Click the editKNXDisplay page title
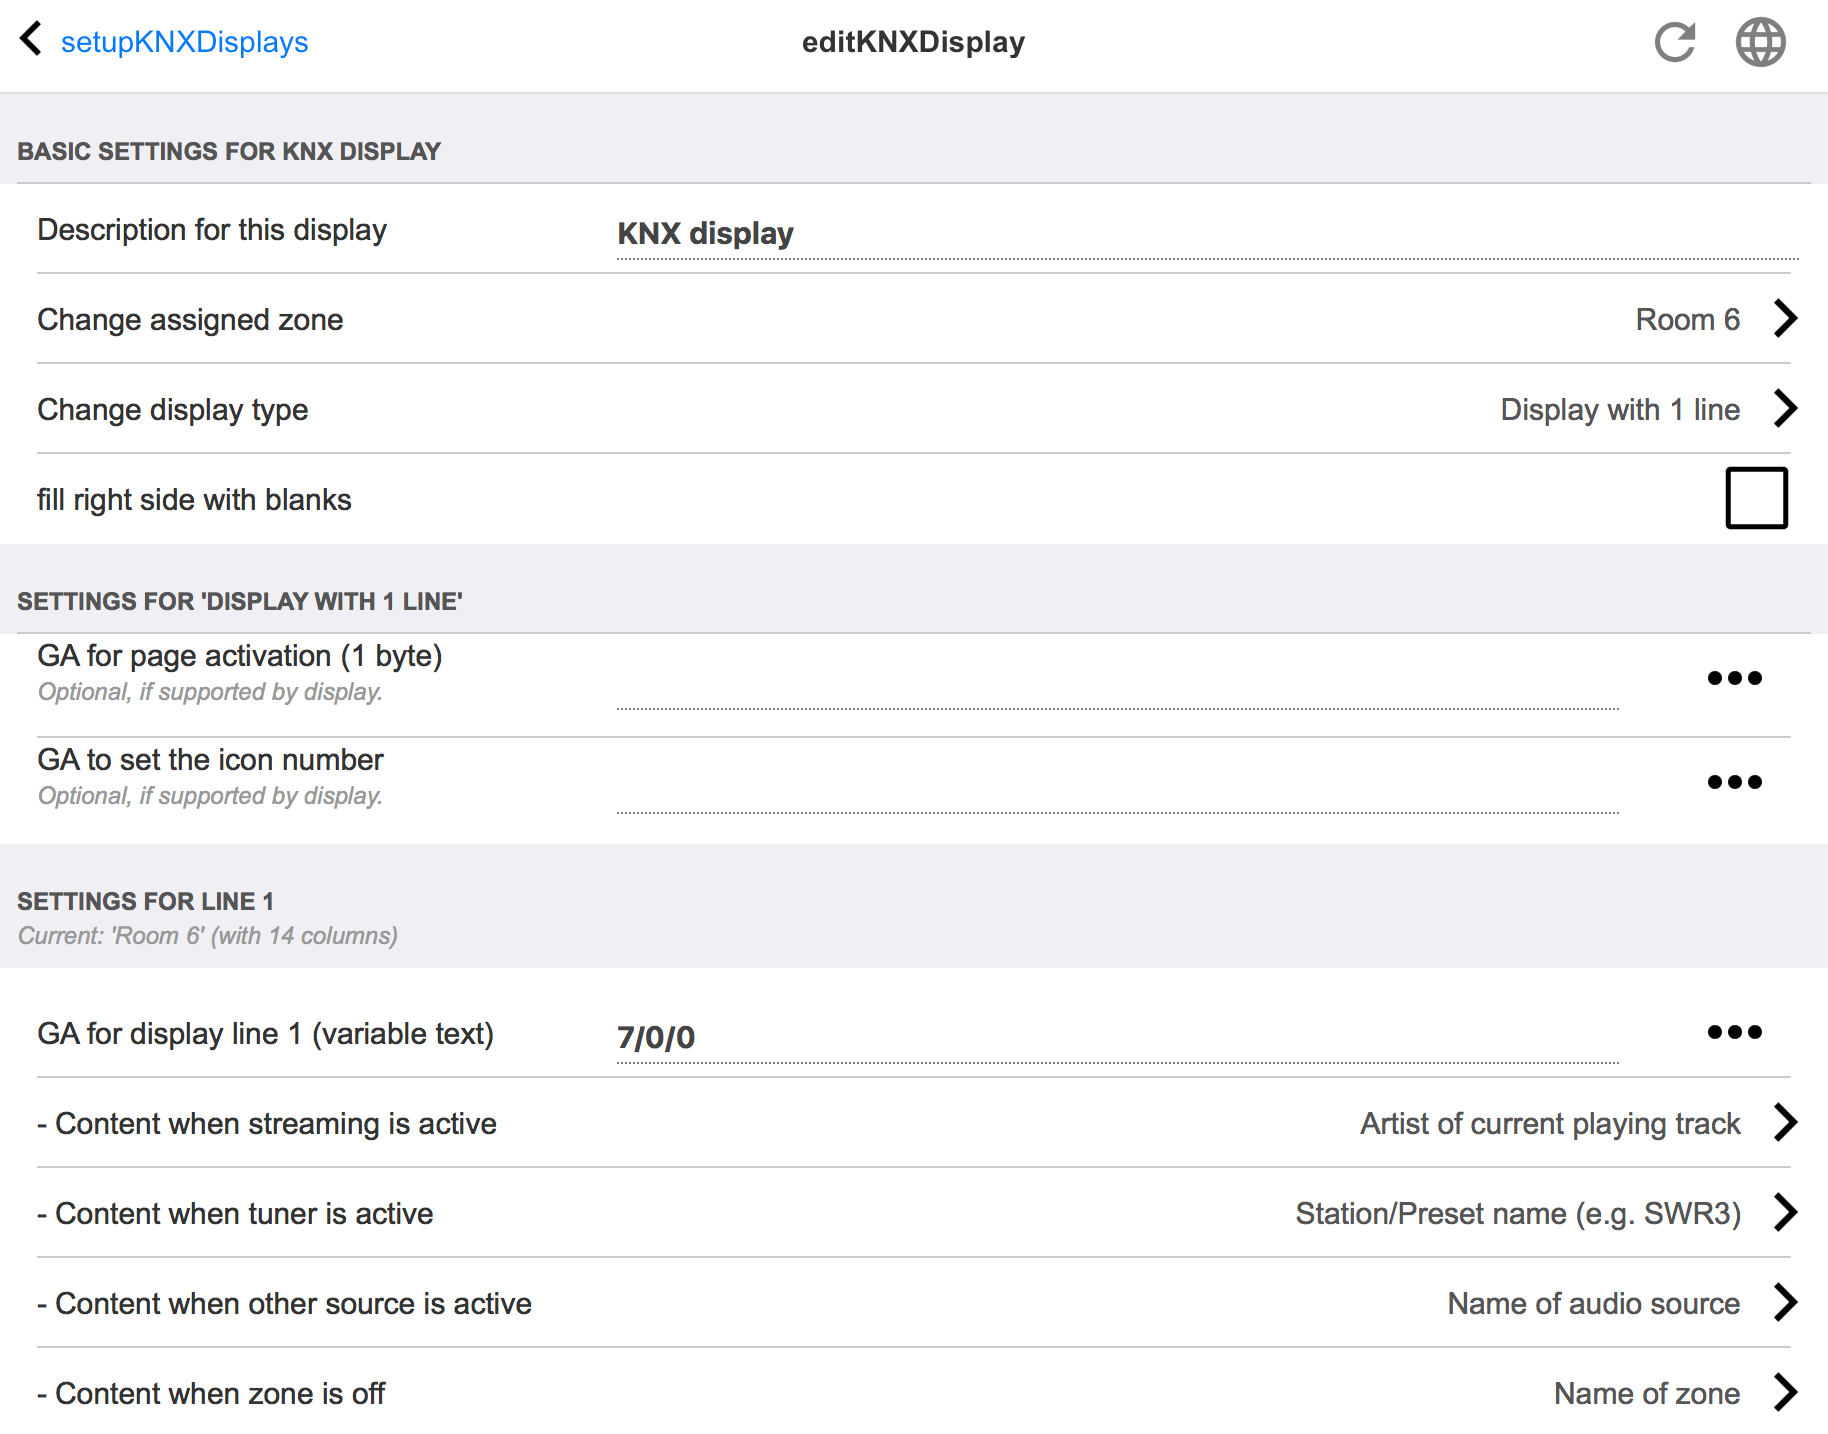Viewport: 1828px width, 1434px height. [x=913, y=42]
